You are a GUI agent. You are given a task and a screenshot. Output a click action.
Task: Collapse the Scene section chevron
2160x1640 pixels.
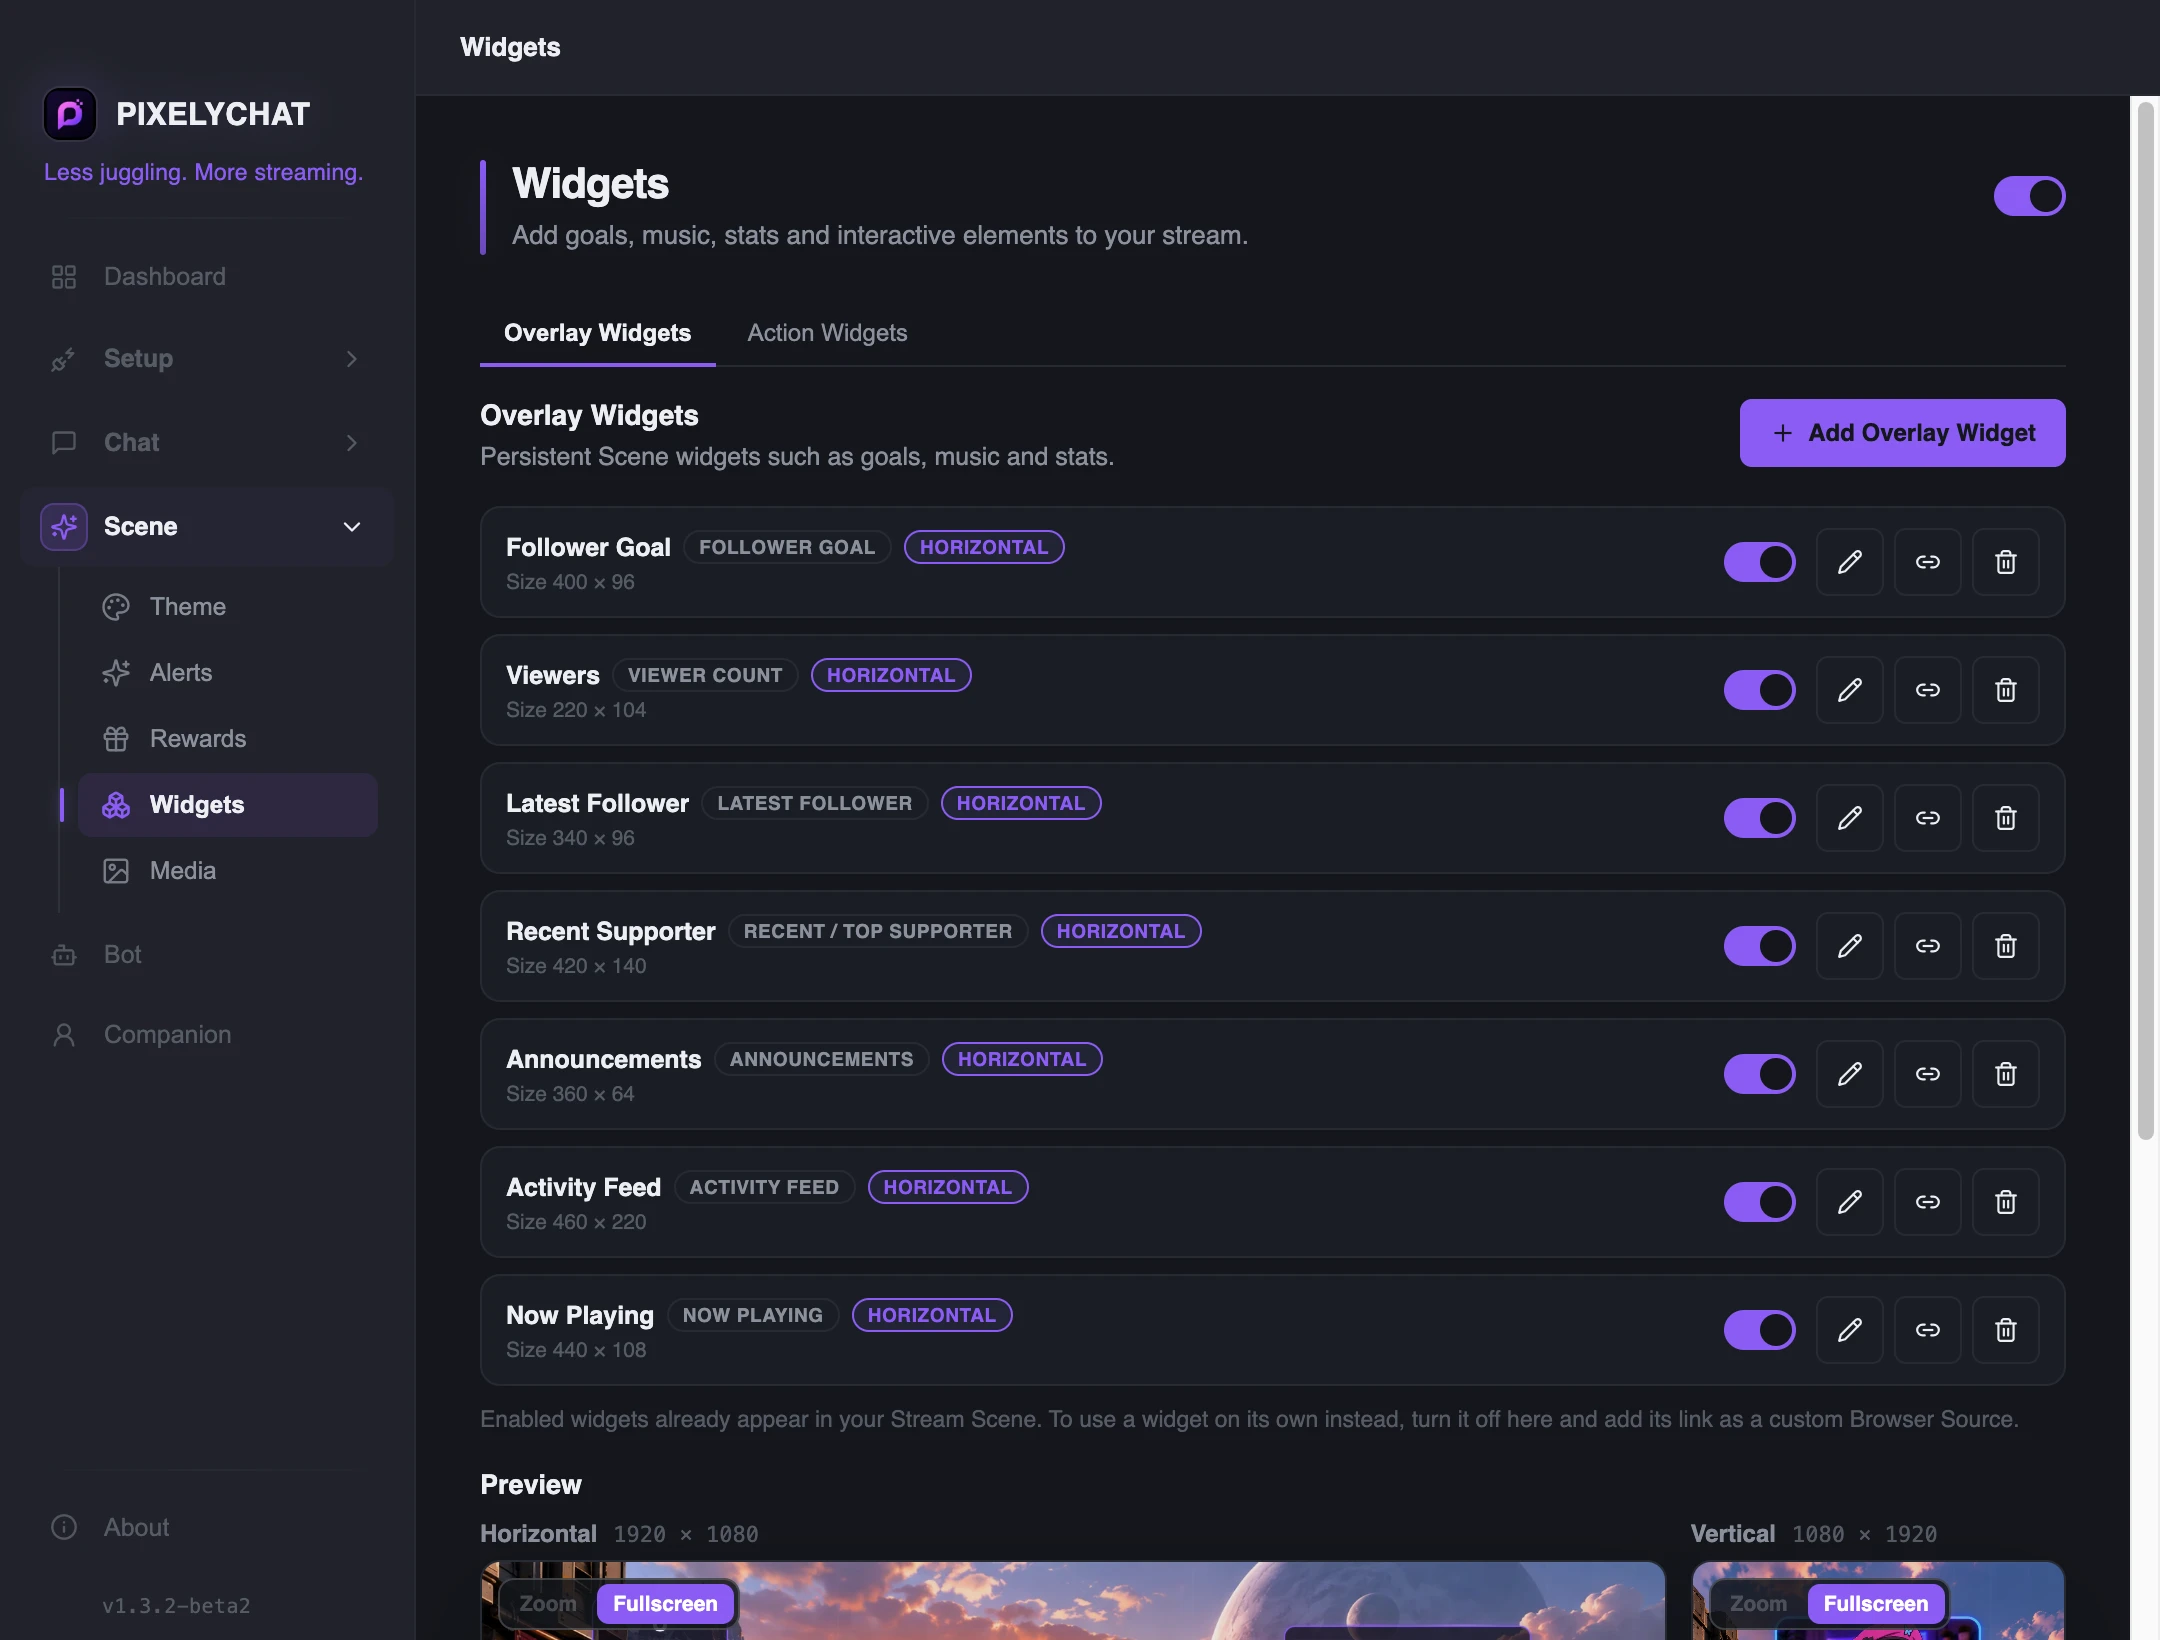[352, 527]
